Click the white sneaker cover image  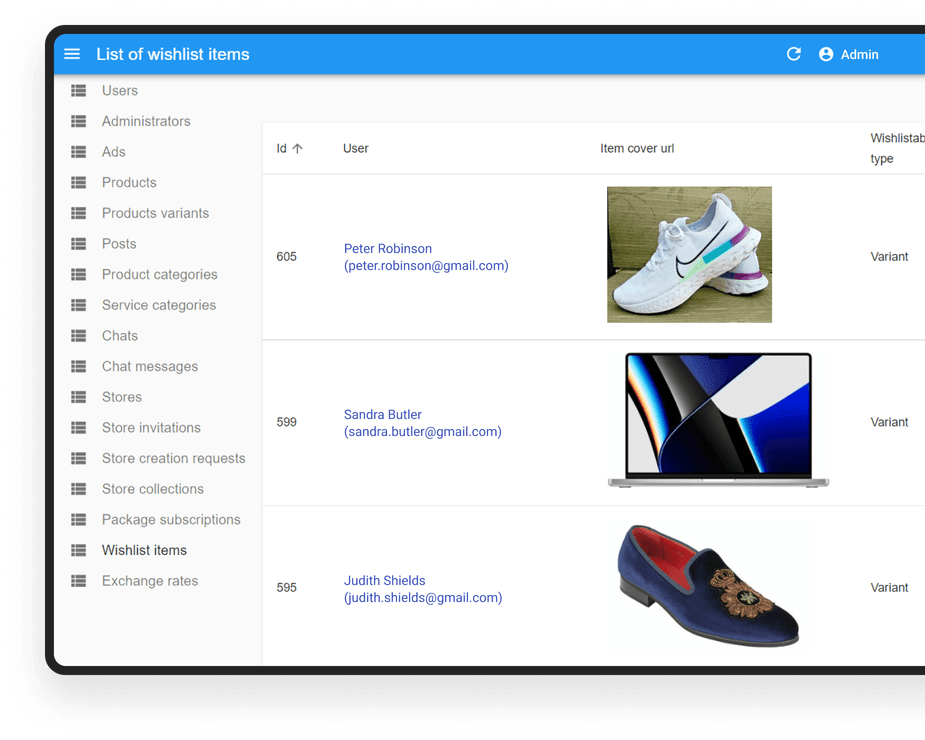689,254
